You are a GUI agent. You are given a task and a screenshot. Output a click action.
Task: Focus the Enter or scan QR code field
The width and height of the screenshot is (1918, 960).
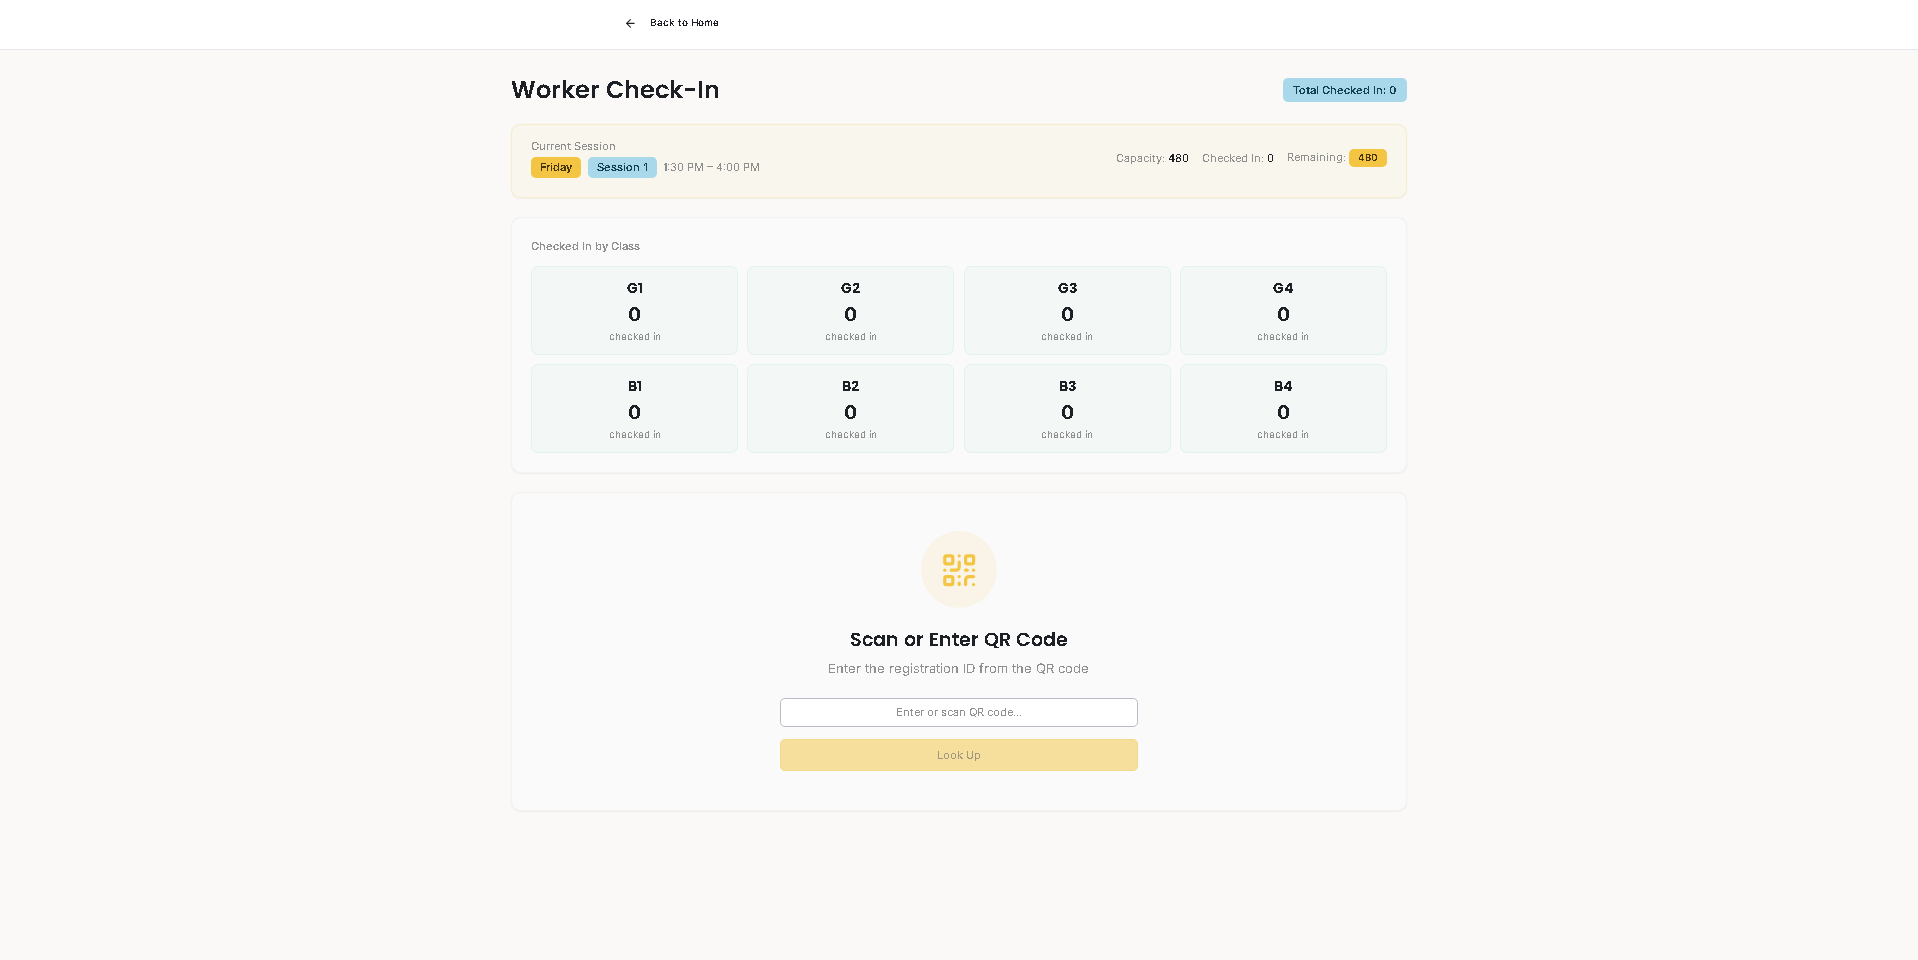point(958,712)
